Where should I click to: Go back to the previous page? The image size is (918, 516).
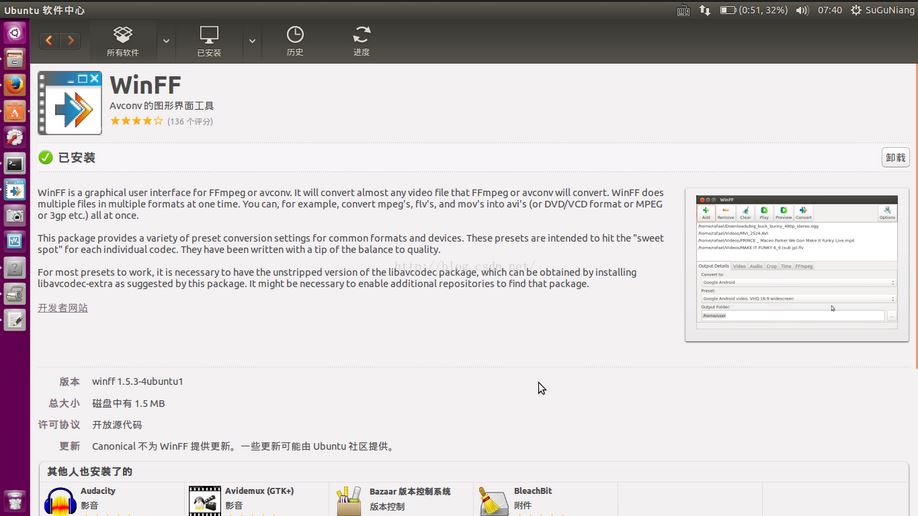click(x=49, y=40)
